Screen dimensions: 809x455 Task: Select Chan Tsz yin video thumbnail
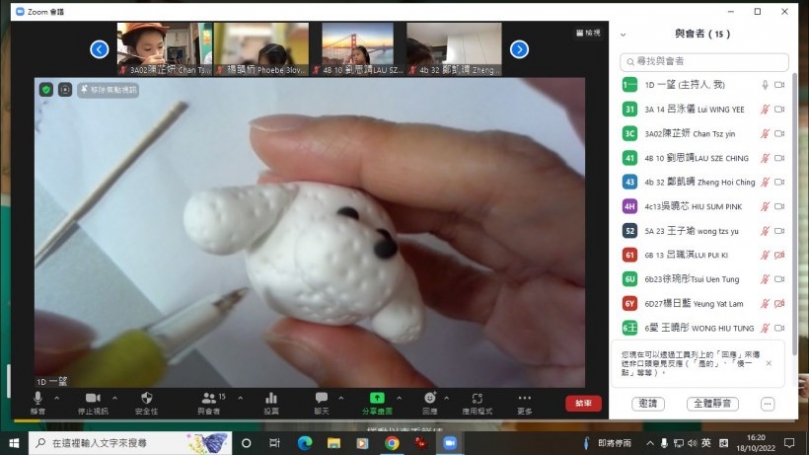click(x=164, y=49)
